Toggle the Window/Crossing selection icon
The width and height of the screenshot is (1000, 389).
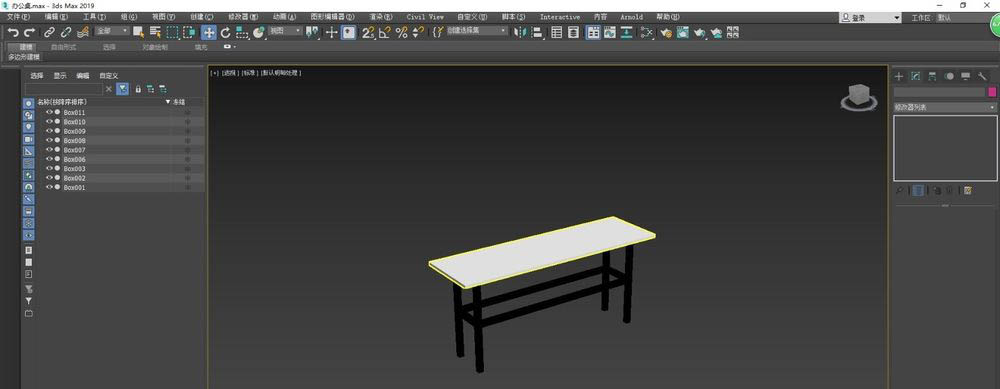[189, 32]
